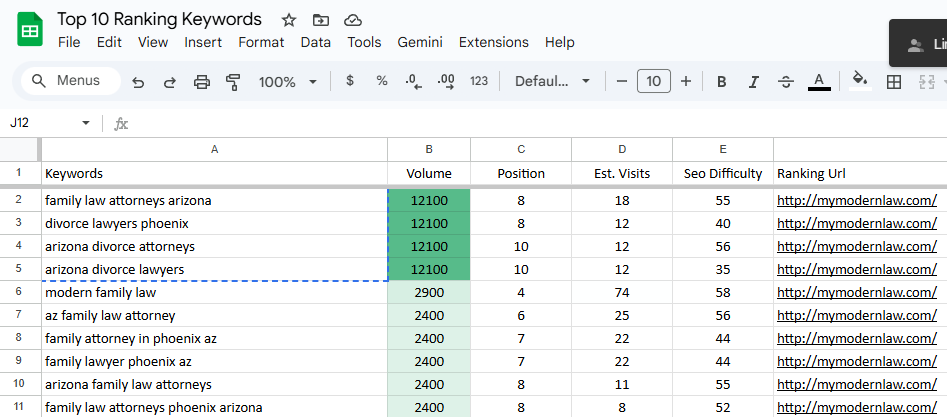This screenshot has width=947, height=417.
Task: Select 'modern family law' keyword cell
Action: tap(214, 293)
